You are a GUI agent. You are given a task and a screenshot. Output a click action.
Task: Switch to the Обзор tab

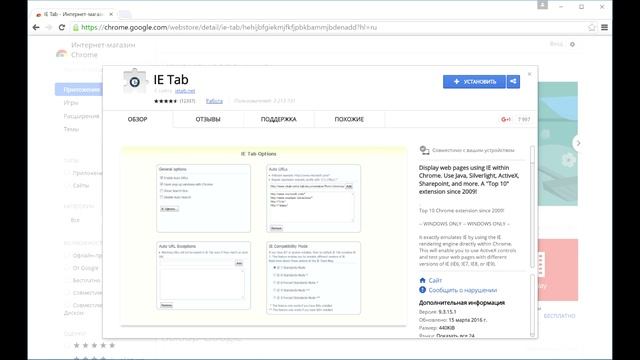click(x=138, y=119)
